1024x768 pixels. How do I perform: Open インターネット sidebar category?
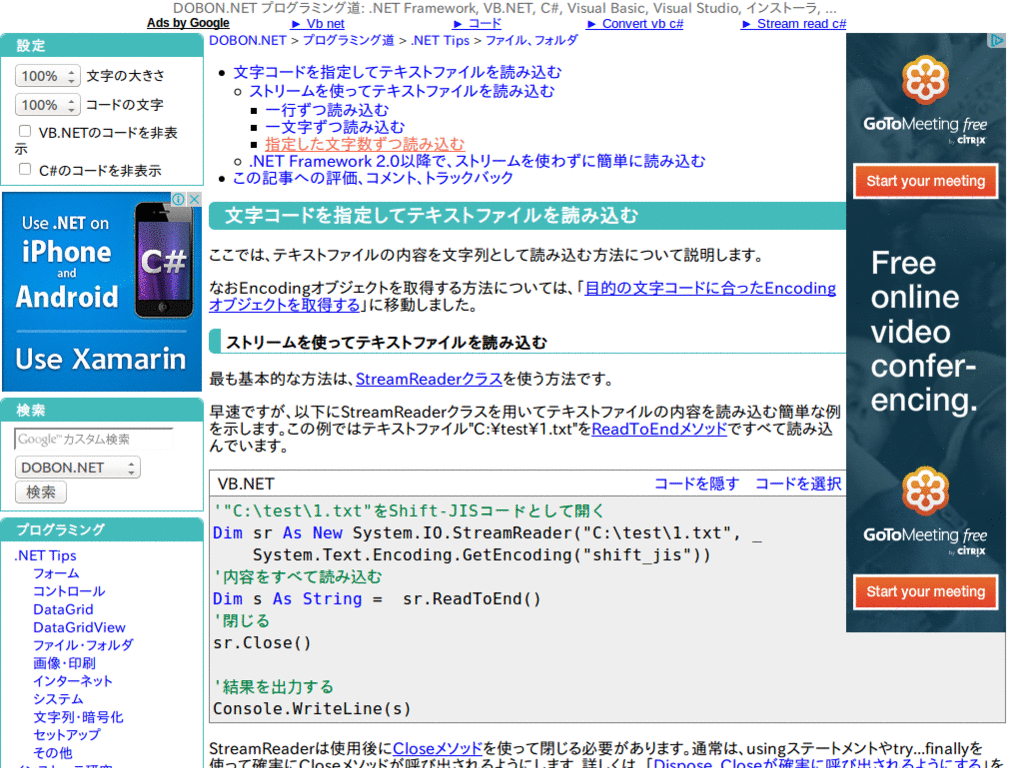72,681
